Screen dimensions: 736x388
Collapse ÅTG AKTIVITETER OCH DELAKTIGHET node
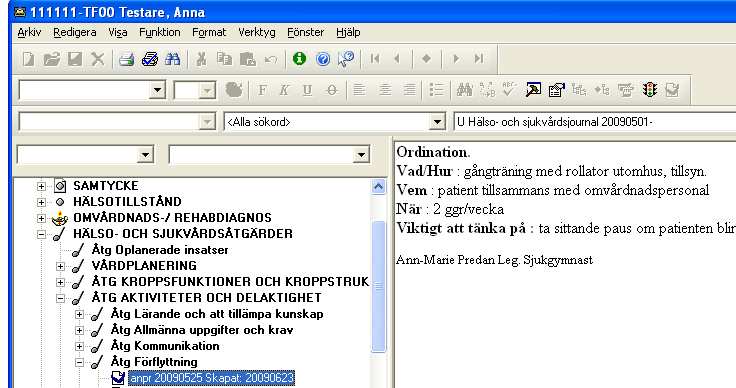tap(60, 298)
